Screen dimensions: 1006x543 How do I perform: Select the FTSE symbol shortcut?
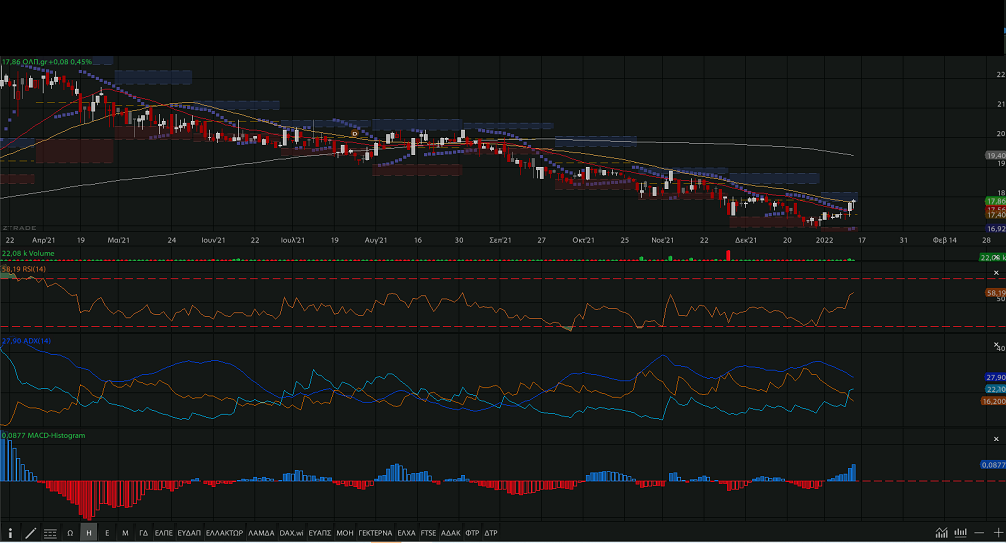pyautogui.click(x=428, y=533)
